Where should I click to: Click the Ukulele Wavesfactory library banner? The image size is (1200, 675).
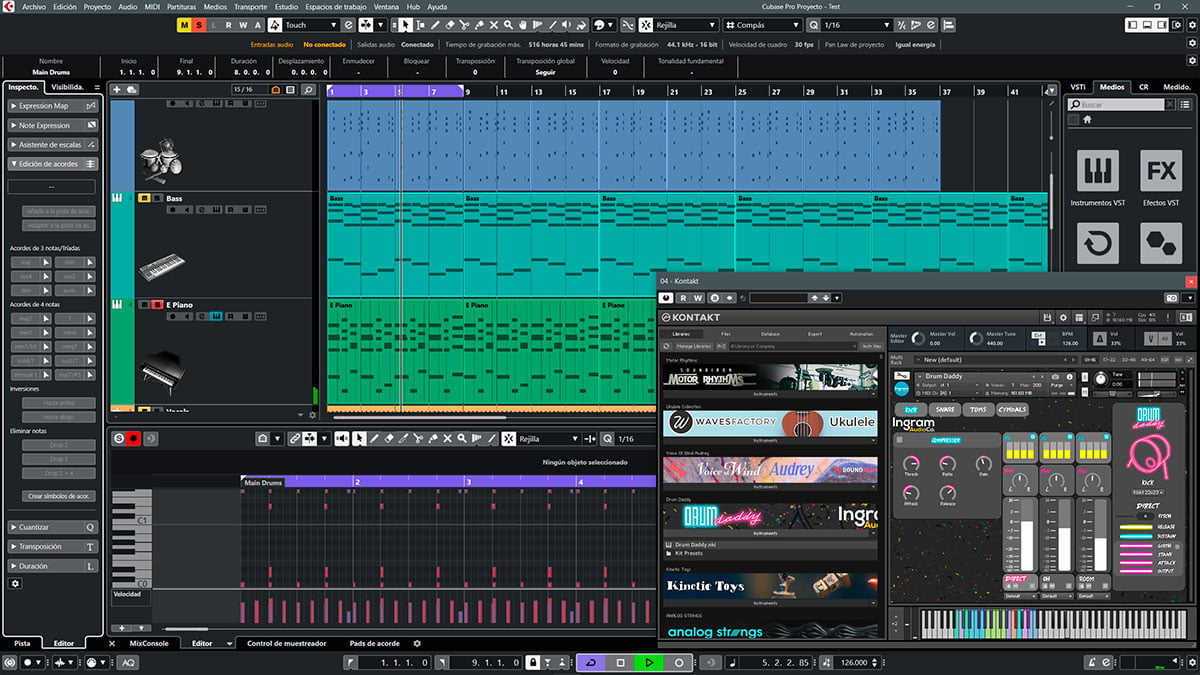pyautogui.click(x=770, y=423)
